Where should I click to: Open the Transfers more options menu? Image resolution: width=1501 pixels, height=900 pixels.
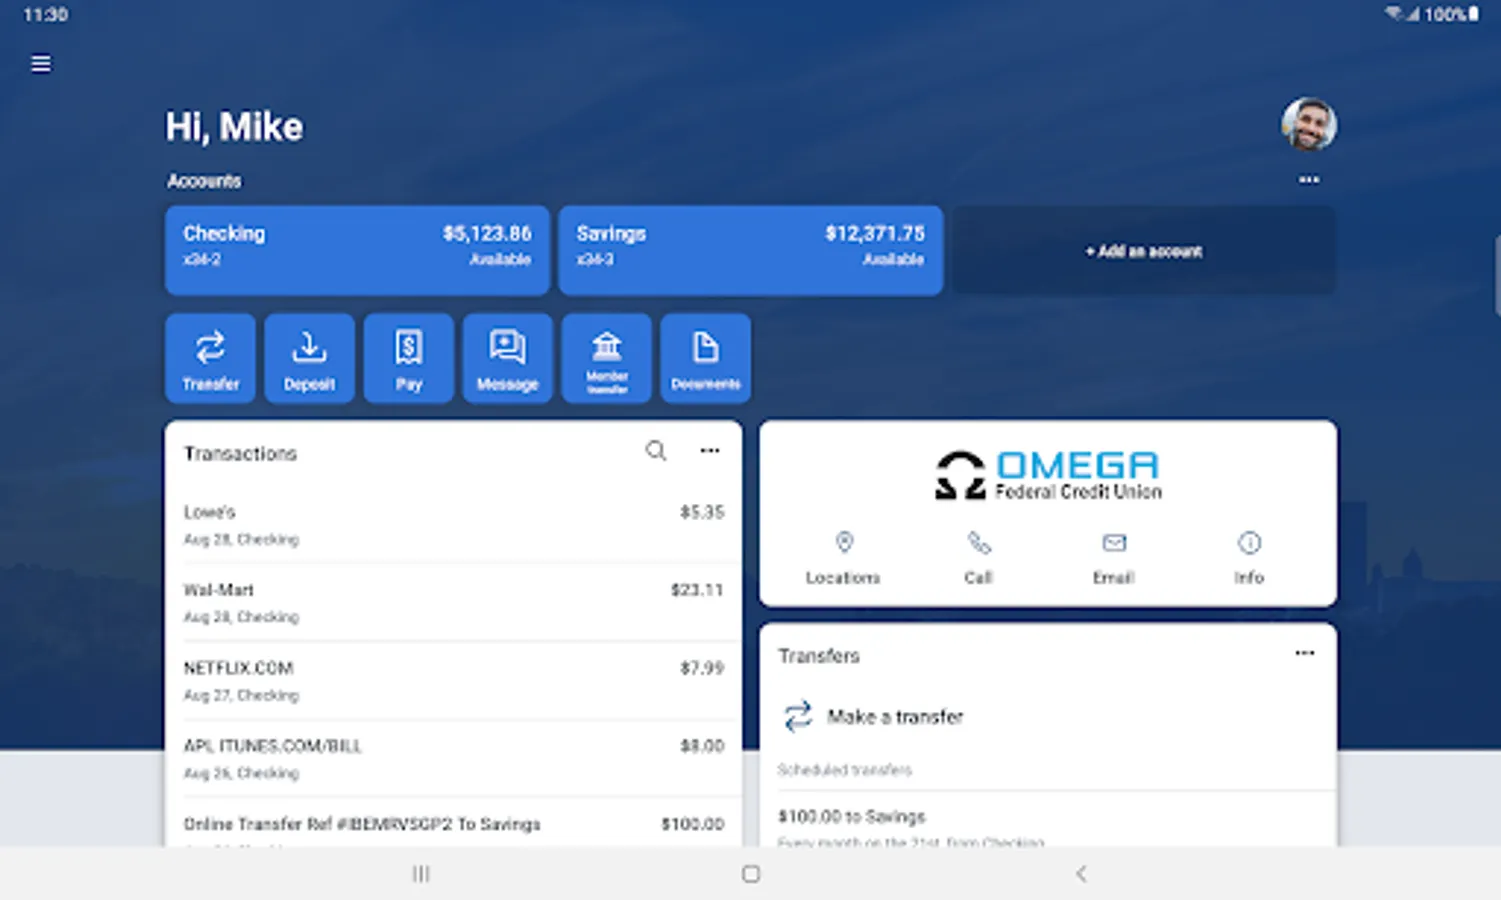click(1305, 653)
